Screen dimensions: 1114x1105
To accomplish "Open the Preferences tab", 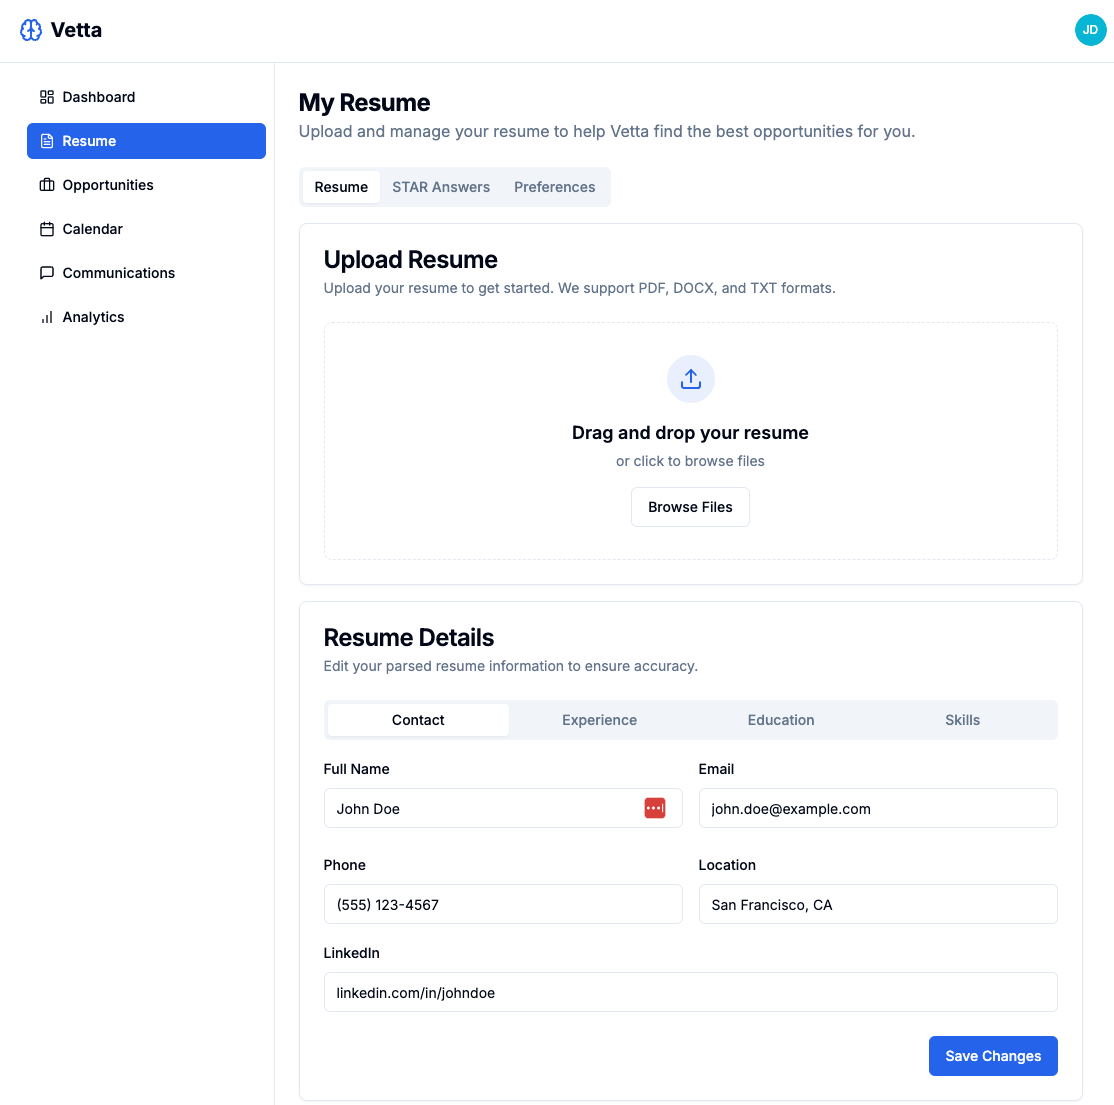I will (554, 187).
